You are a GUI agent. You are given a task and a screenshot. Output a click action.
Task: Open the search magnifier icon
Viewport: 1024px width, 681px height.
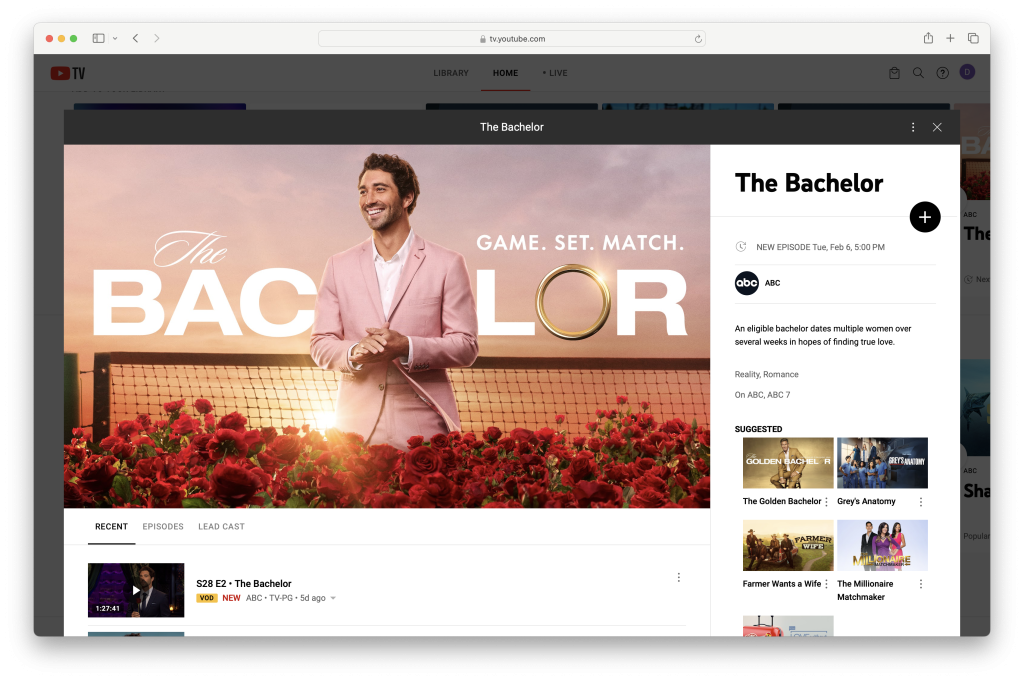tap(918, 73)
